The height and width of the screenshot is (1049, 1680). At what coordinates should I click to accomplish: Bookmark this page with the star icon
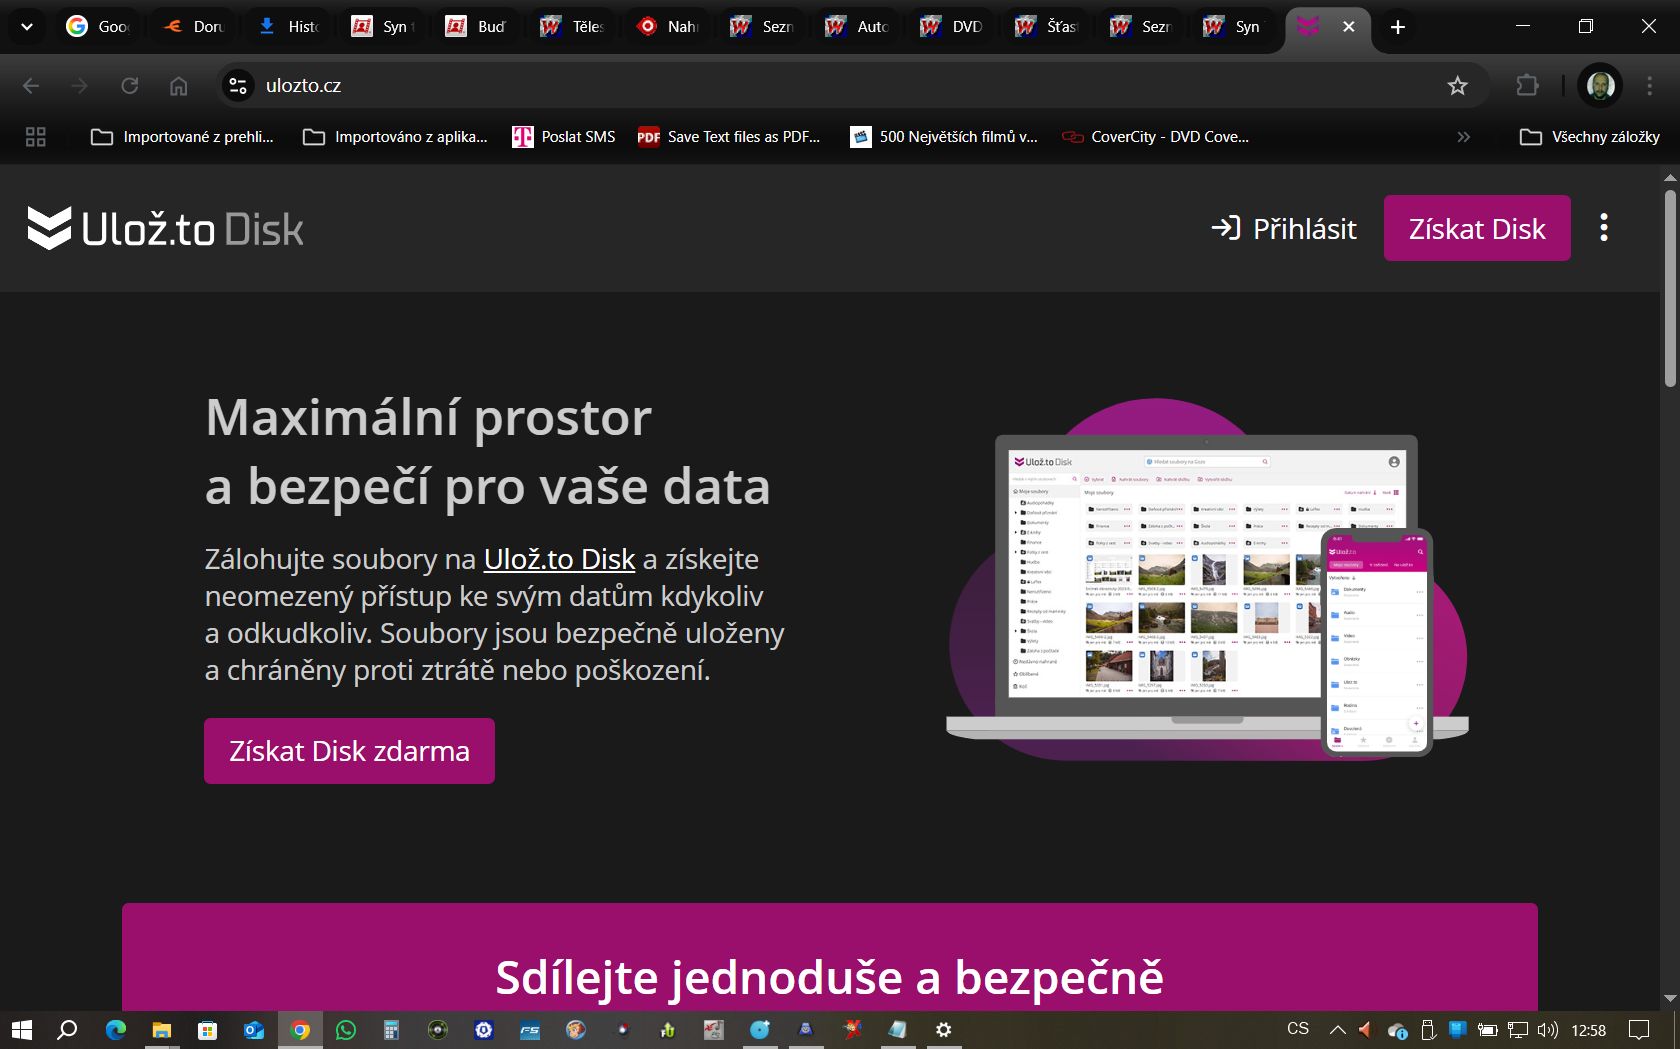[1457, 86]
